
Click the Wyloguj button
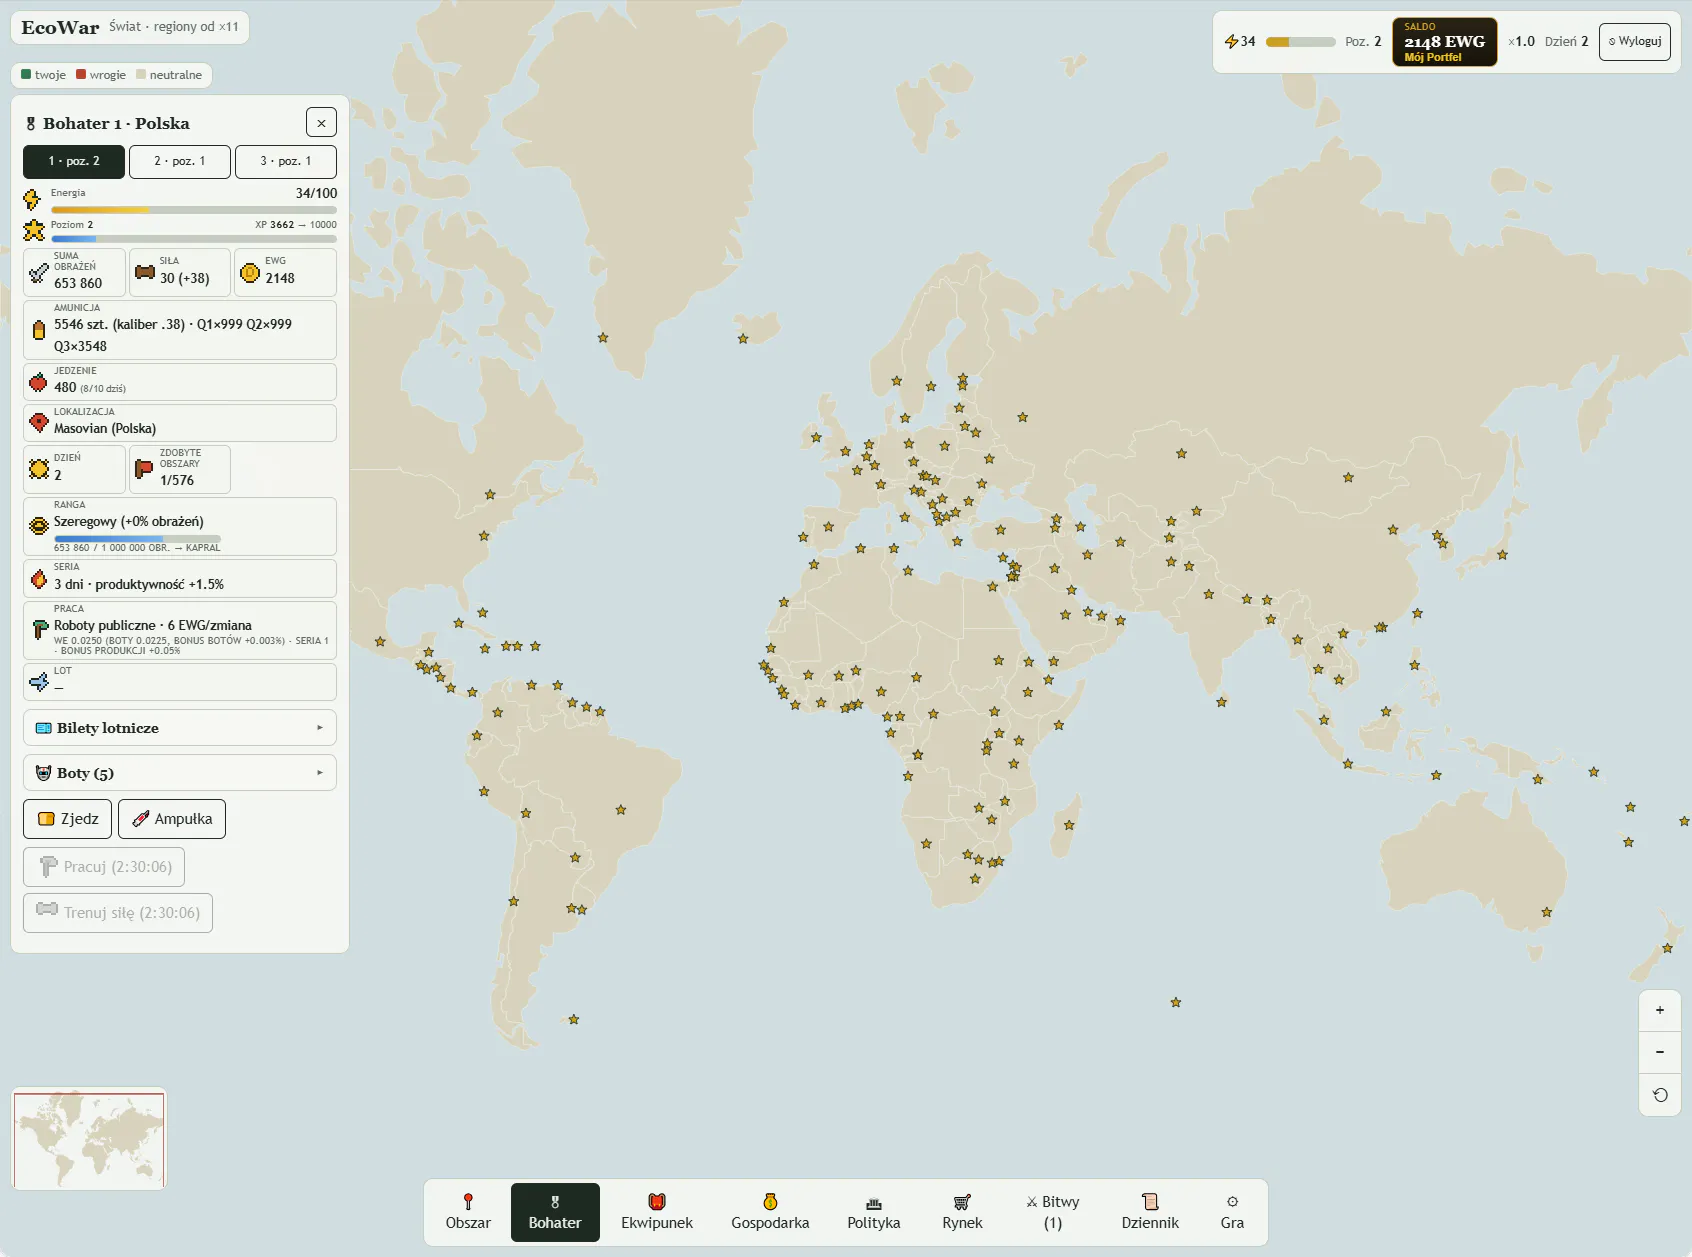click(1635, 42)
